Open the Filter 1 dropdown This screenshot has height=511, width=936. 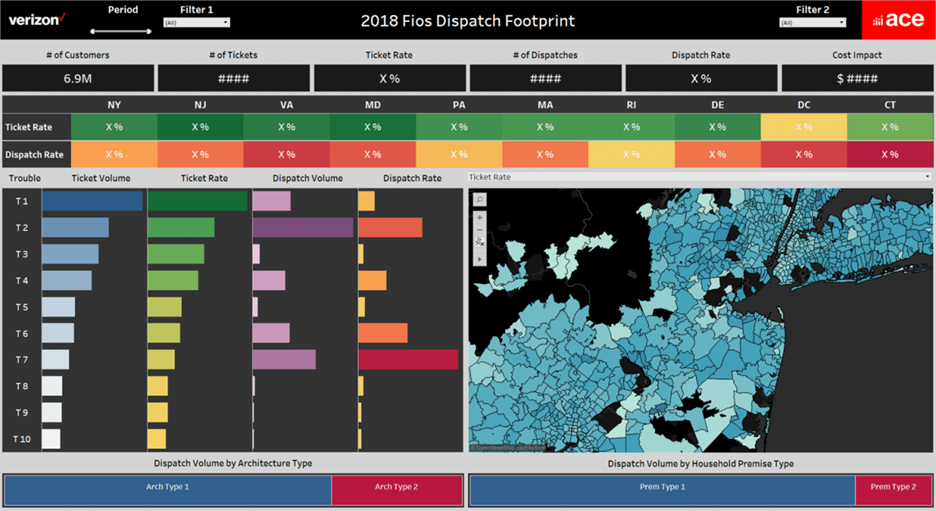(196, 23)
